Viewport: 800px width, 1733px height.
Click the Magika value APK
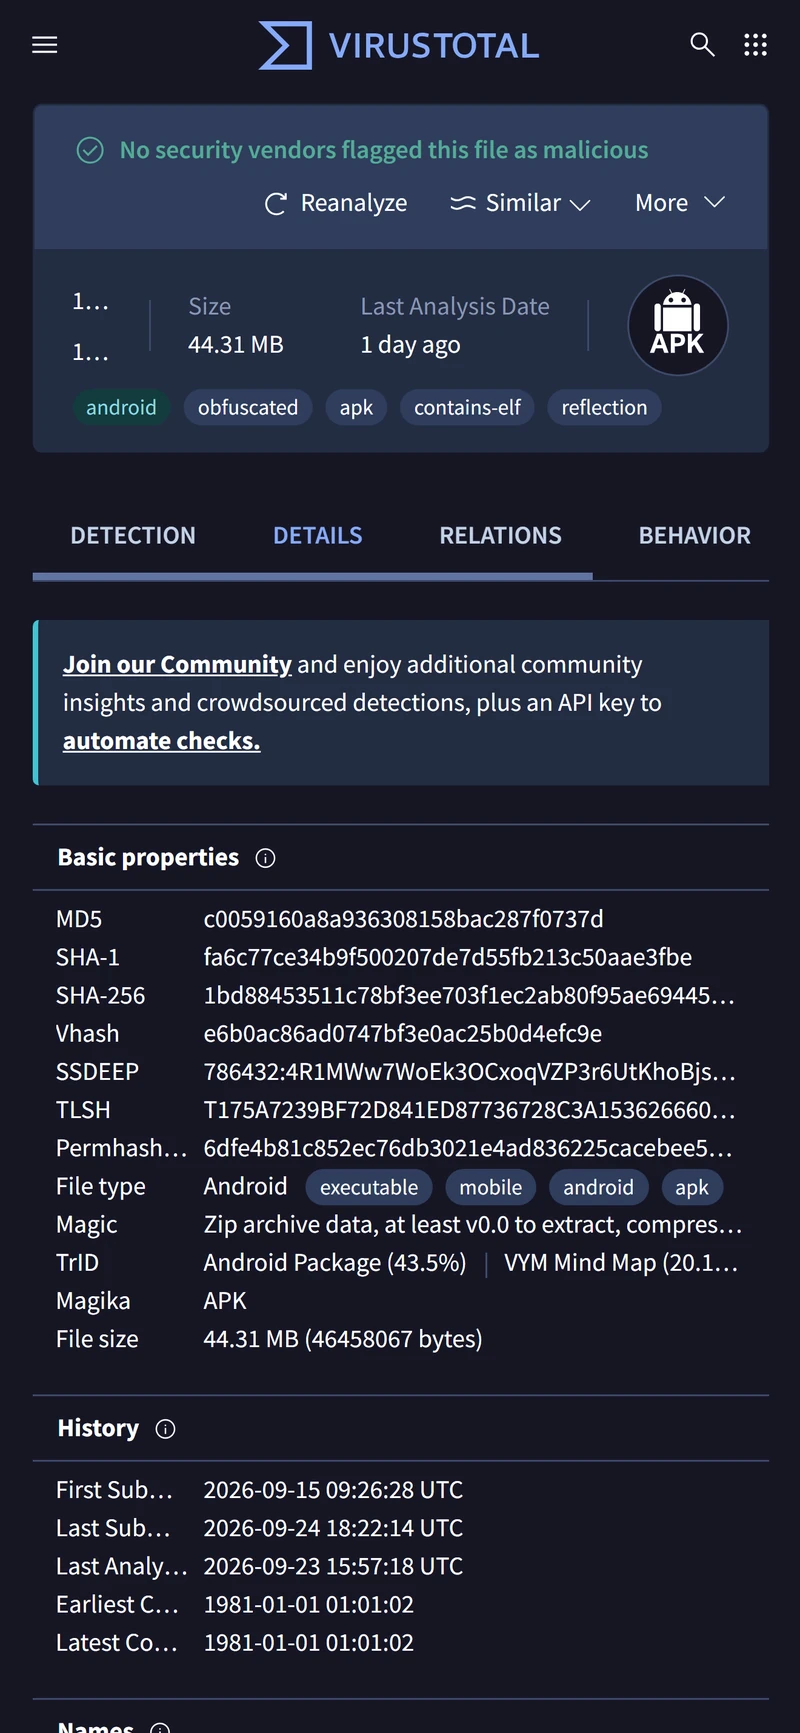[x=225, y=1301]
